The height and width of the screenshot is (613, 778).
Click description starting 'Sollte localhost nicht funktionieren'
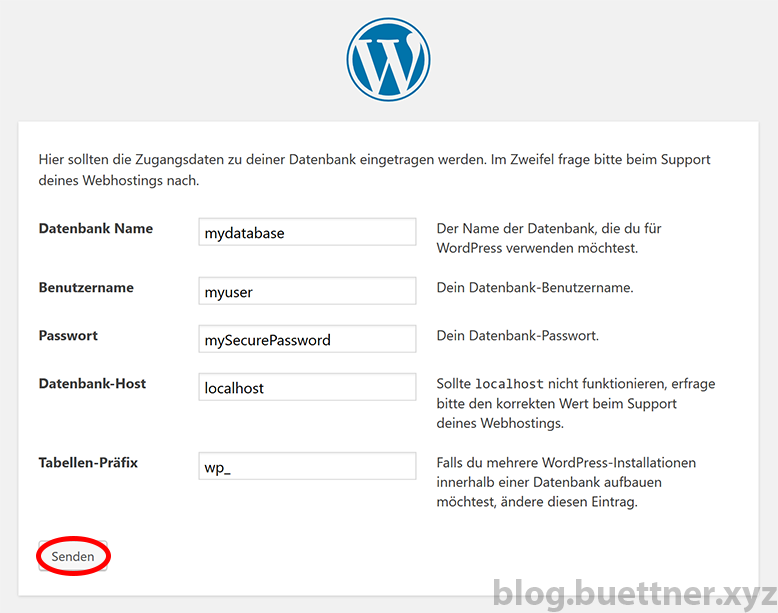coord(576,404)
